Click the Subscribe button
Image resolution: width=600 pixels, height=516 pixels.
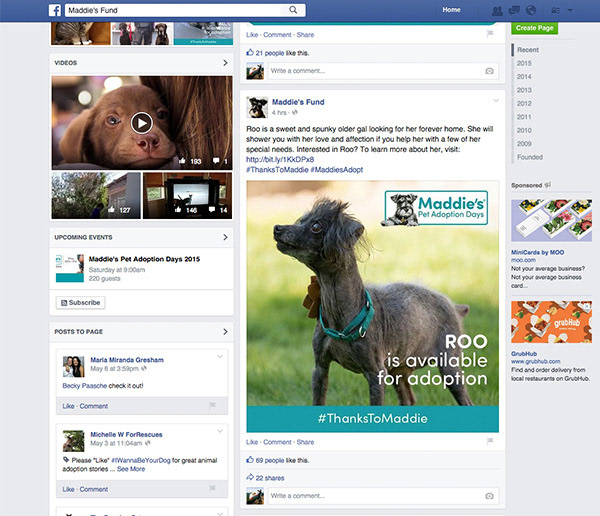pyautogui.click(x=81, y=302)
